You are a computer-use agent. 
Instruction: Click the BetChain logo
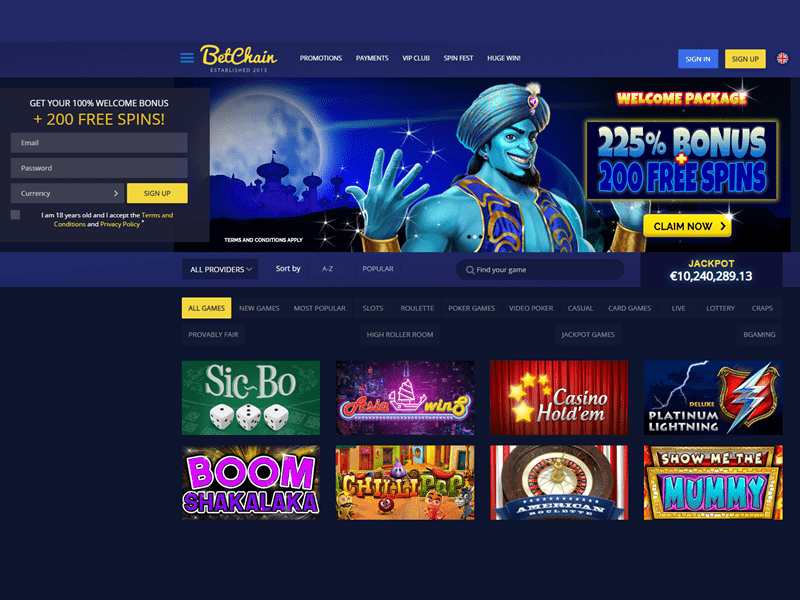[x=238, y=59]
